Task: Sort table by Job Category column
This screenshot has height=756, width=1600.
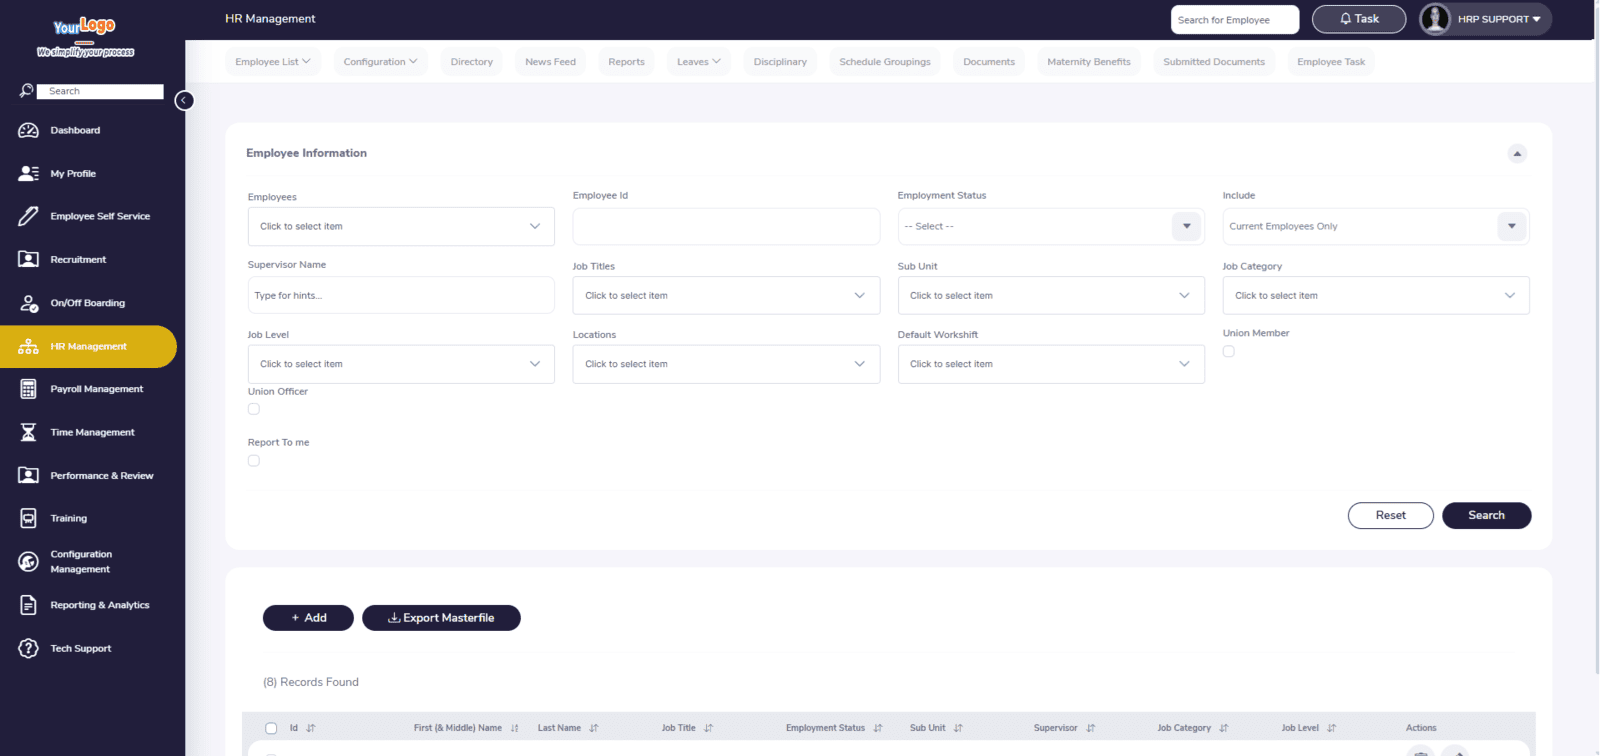Action: point(1224,728)
